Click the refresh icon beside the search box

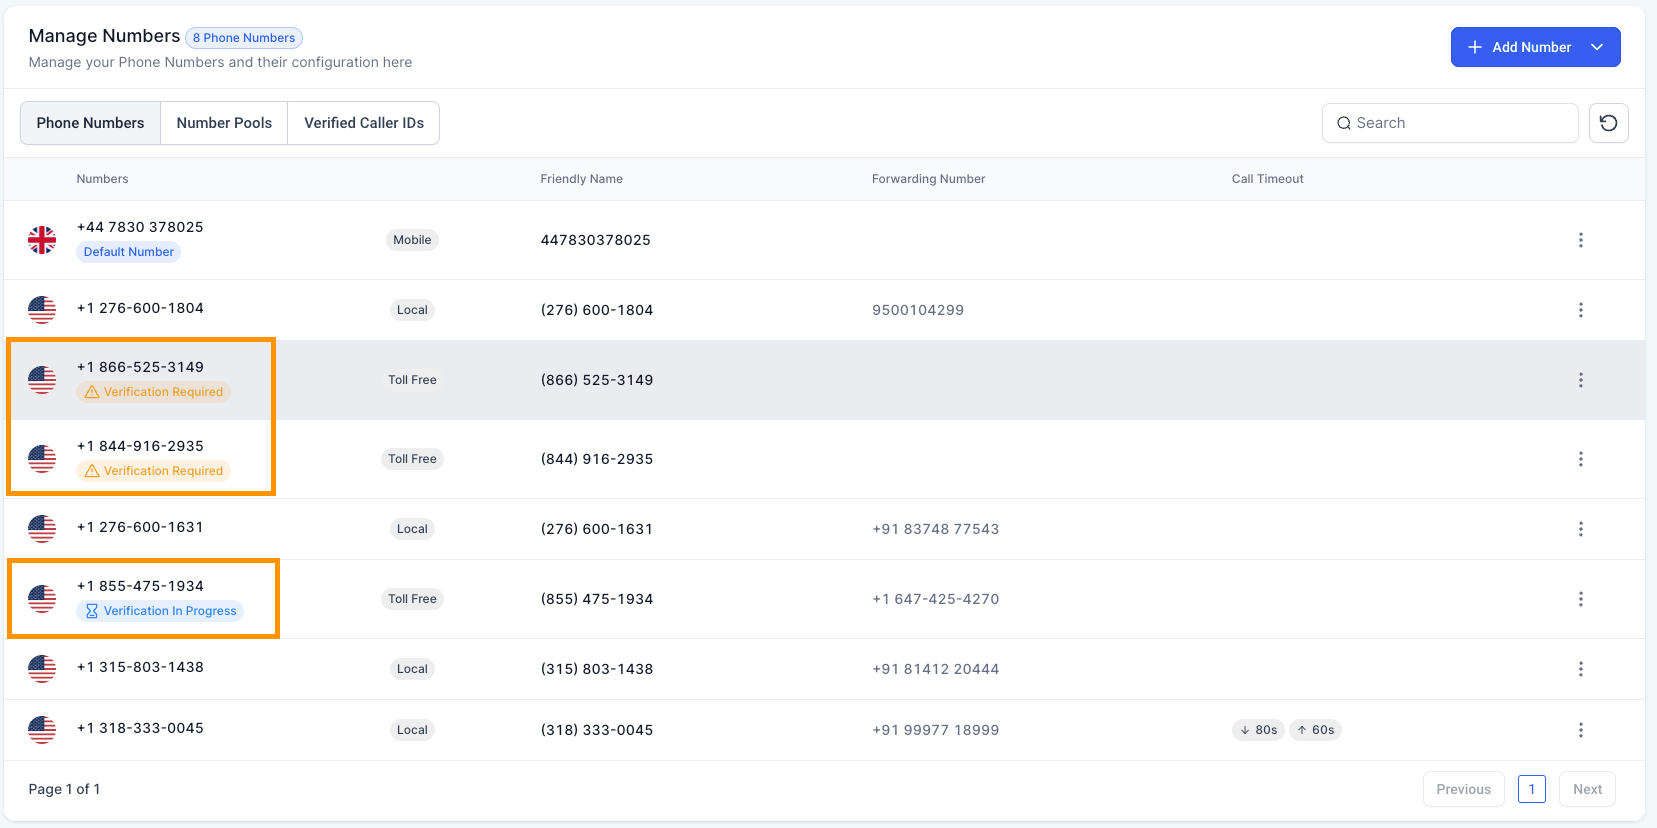click(x=1608, y=123)
